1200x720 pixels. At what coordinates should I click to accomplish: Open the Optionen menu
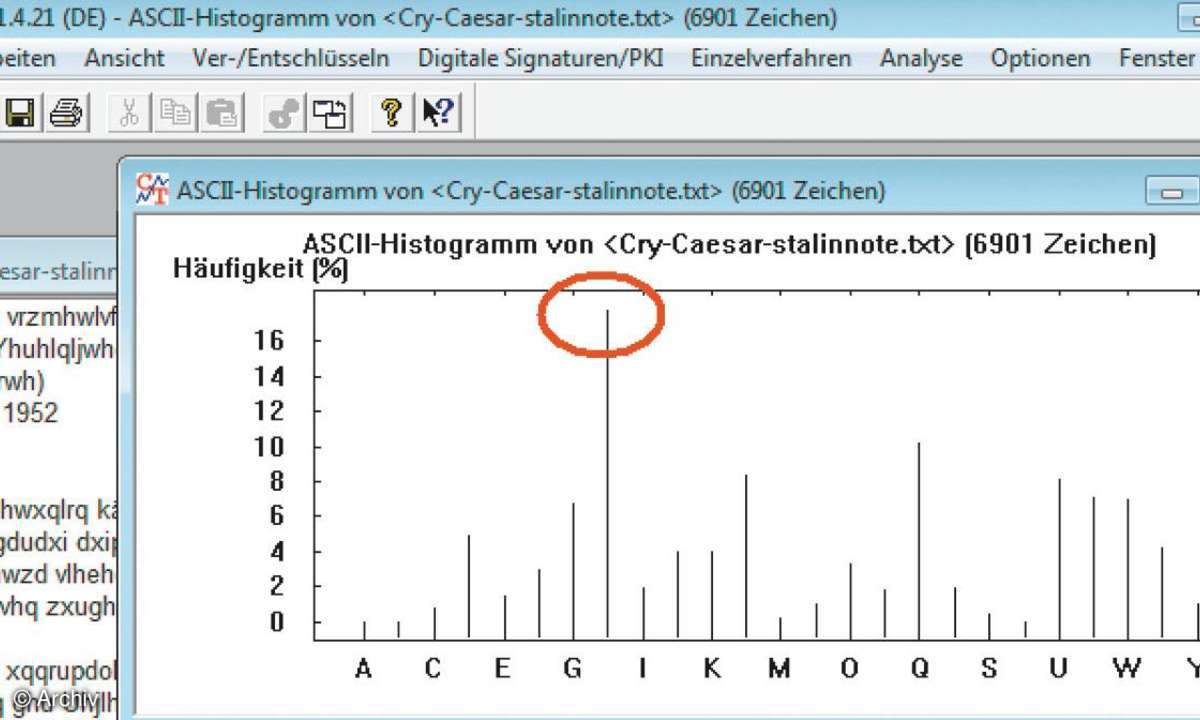coord(1040,59)
